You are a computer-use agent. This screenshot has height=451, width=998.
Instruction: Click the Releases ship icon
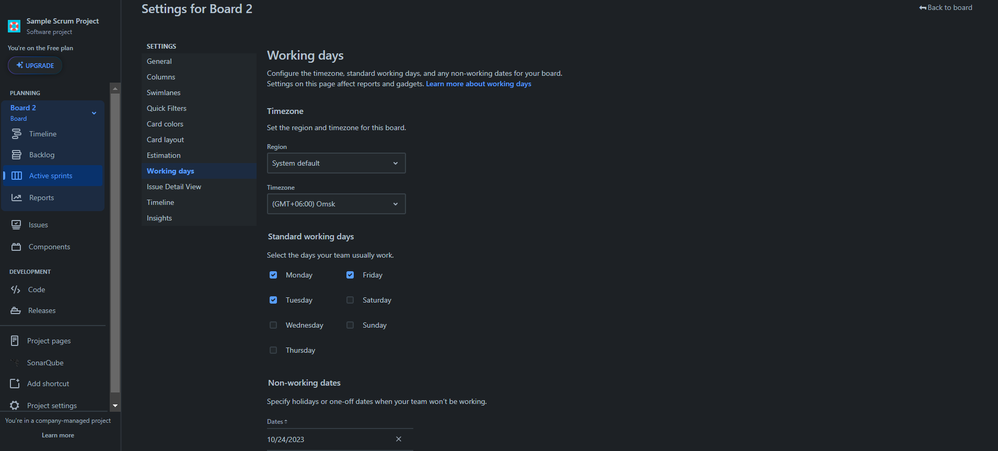[16, 311]
